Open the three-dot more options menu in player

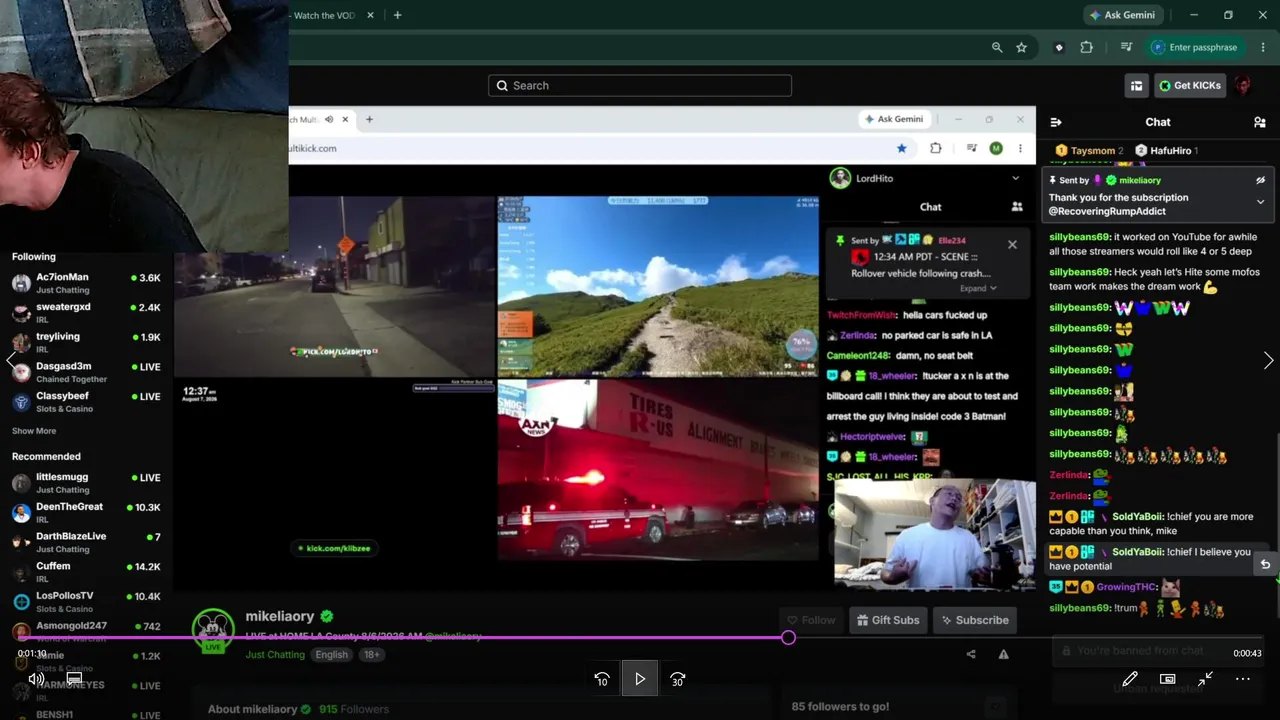pyautogui.click(x=1243, y=679)
